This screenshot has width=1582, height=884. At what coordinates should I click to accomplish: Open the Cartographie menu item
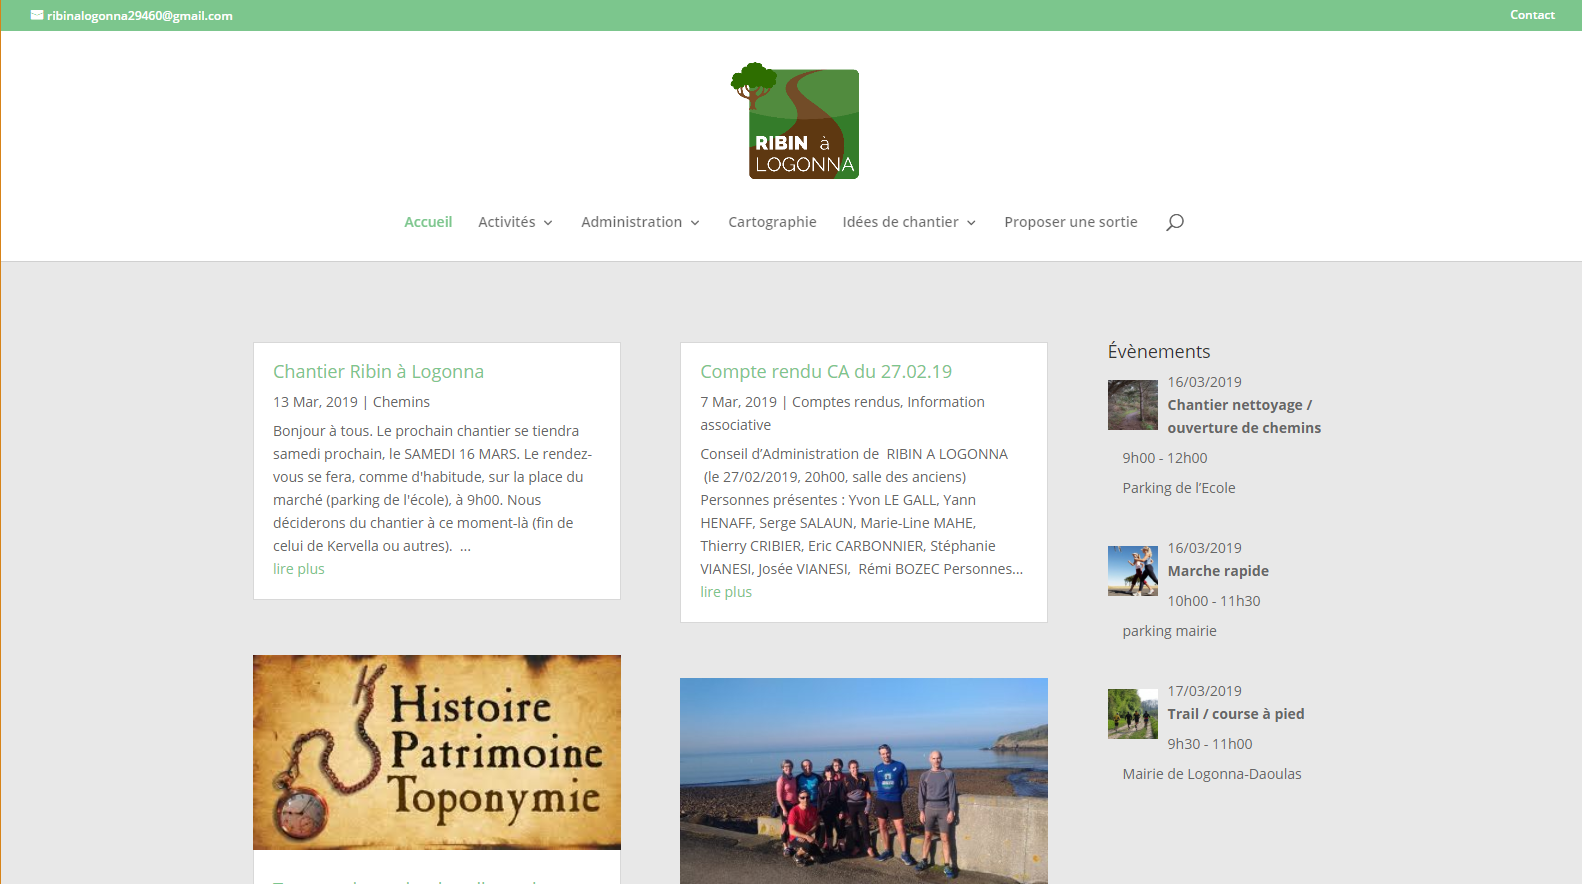[772, 222]
